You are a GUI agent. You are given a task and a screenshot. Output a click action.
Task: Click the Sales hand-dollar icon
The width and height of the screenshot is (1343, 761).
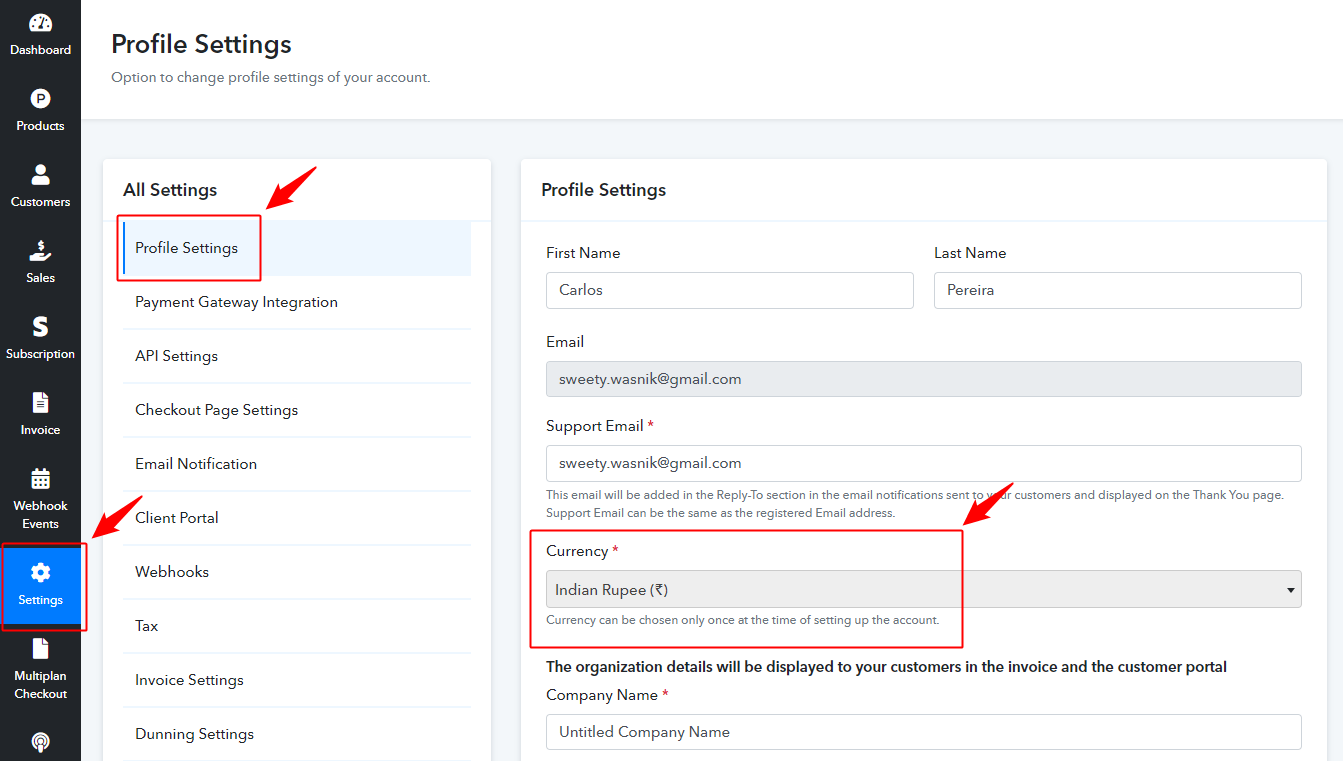coord(40,251)
